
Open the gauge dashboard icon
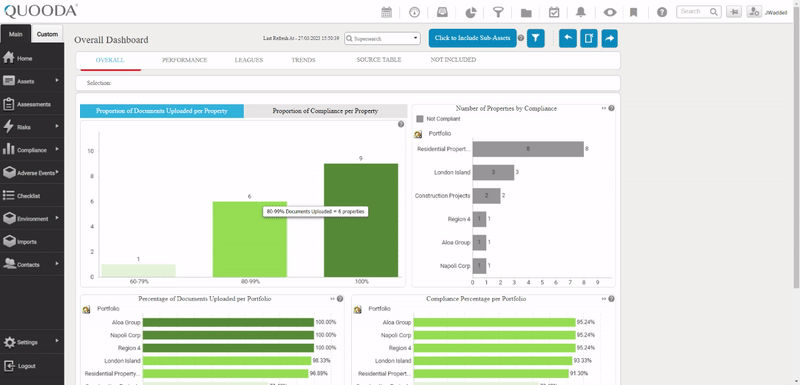(x=414, y=12)
